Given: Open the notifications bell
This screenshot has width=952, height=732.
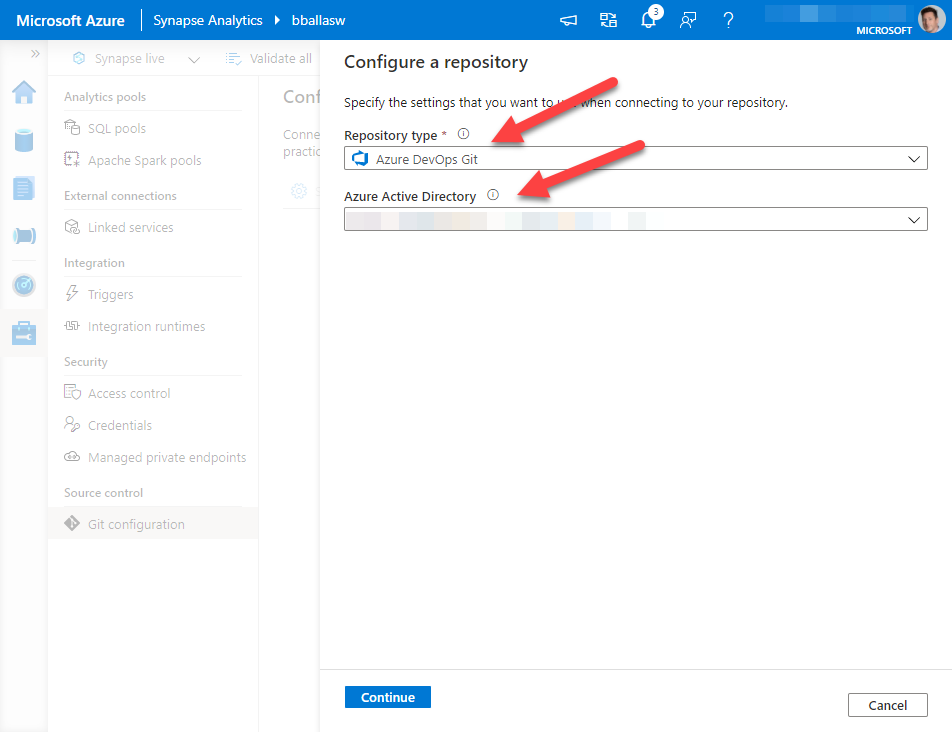Looking at the screenshot, I should tap(648, 21).
